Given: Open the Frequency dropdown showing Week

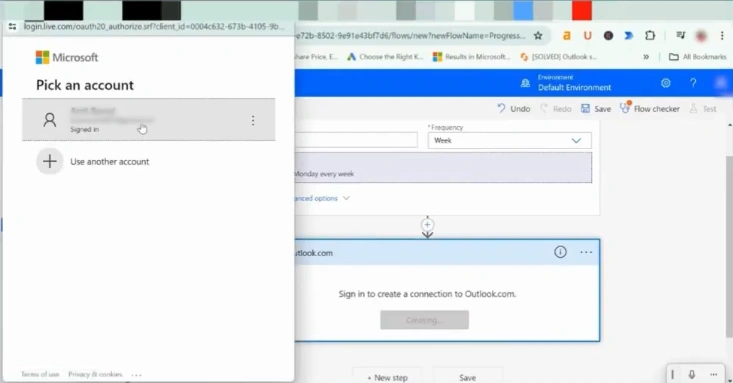Looking at the screenshot, I should coord(510,140).
